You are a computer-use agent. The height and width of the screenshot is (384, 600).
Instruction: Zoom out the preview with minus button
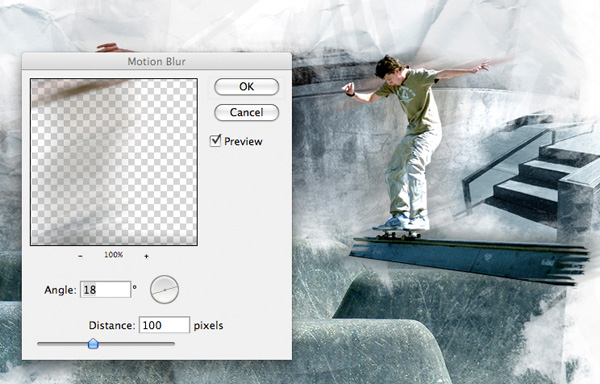[x=80, y=256]
